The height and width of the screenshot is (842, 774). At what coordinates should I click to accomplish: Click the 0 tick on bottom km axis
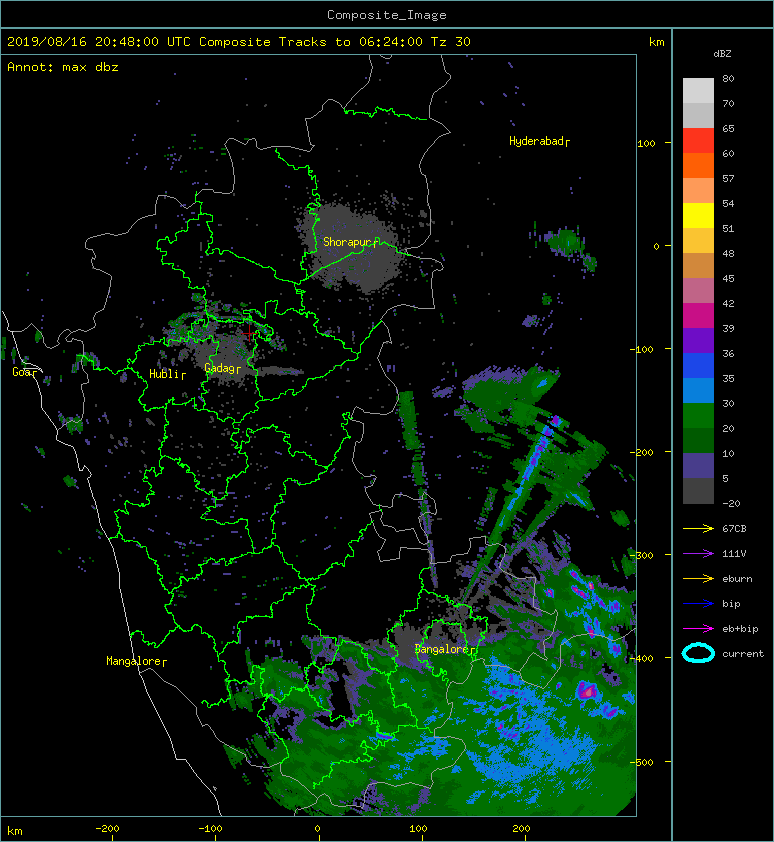click(x=318, y=829)
